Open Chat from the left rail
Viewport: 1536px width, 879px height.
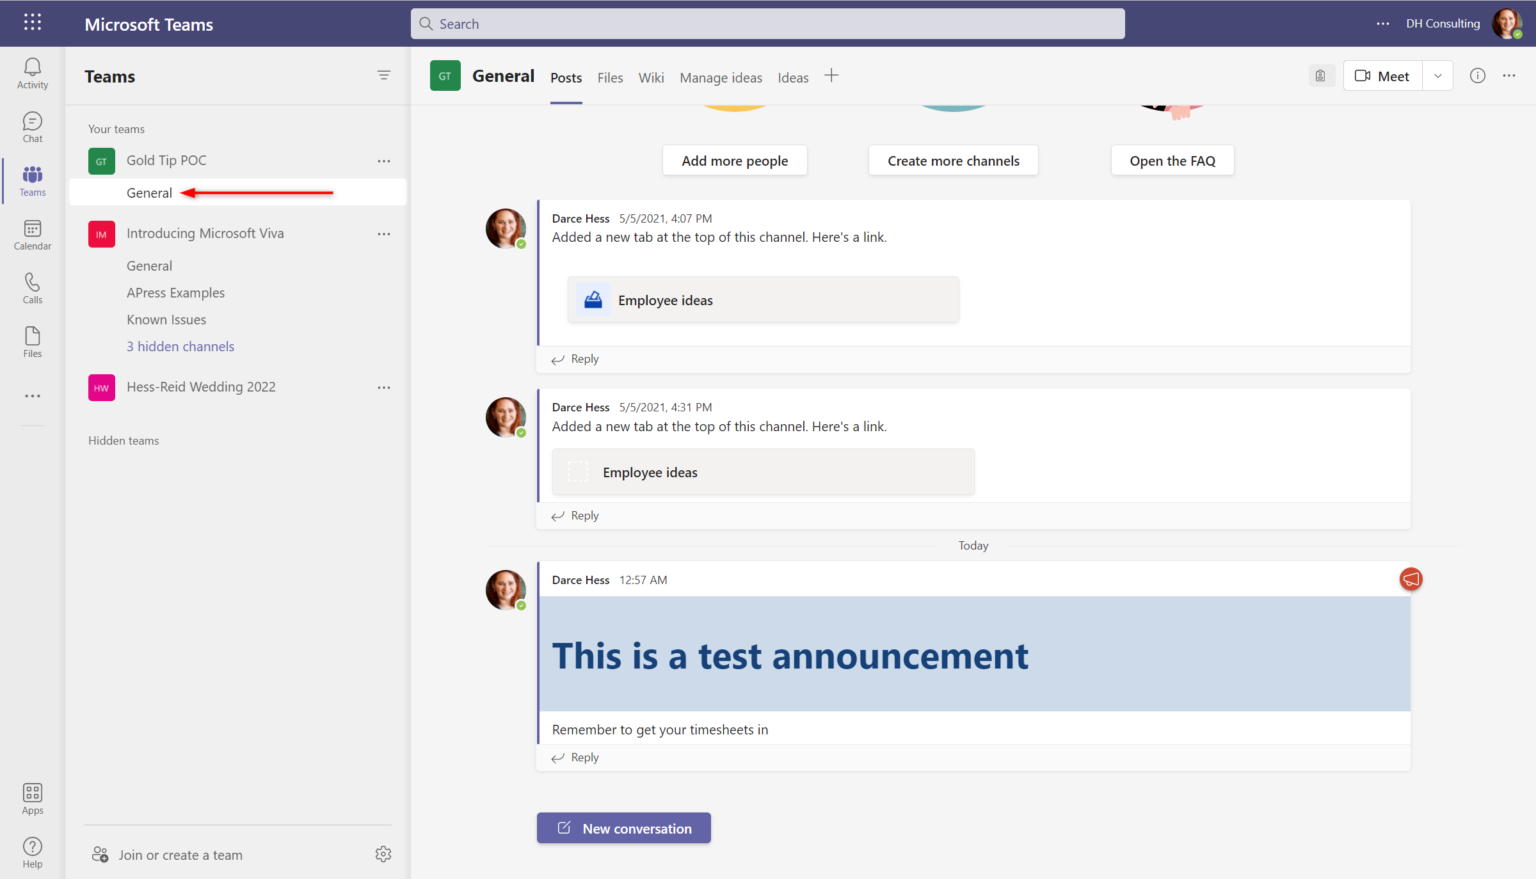(31, 126)
